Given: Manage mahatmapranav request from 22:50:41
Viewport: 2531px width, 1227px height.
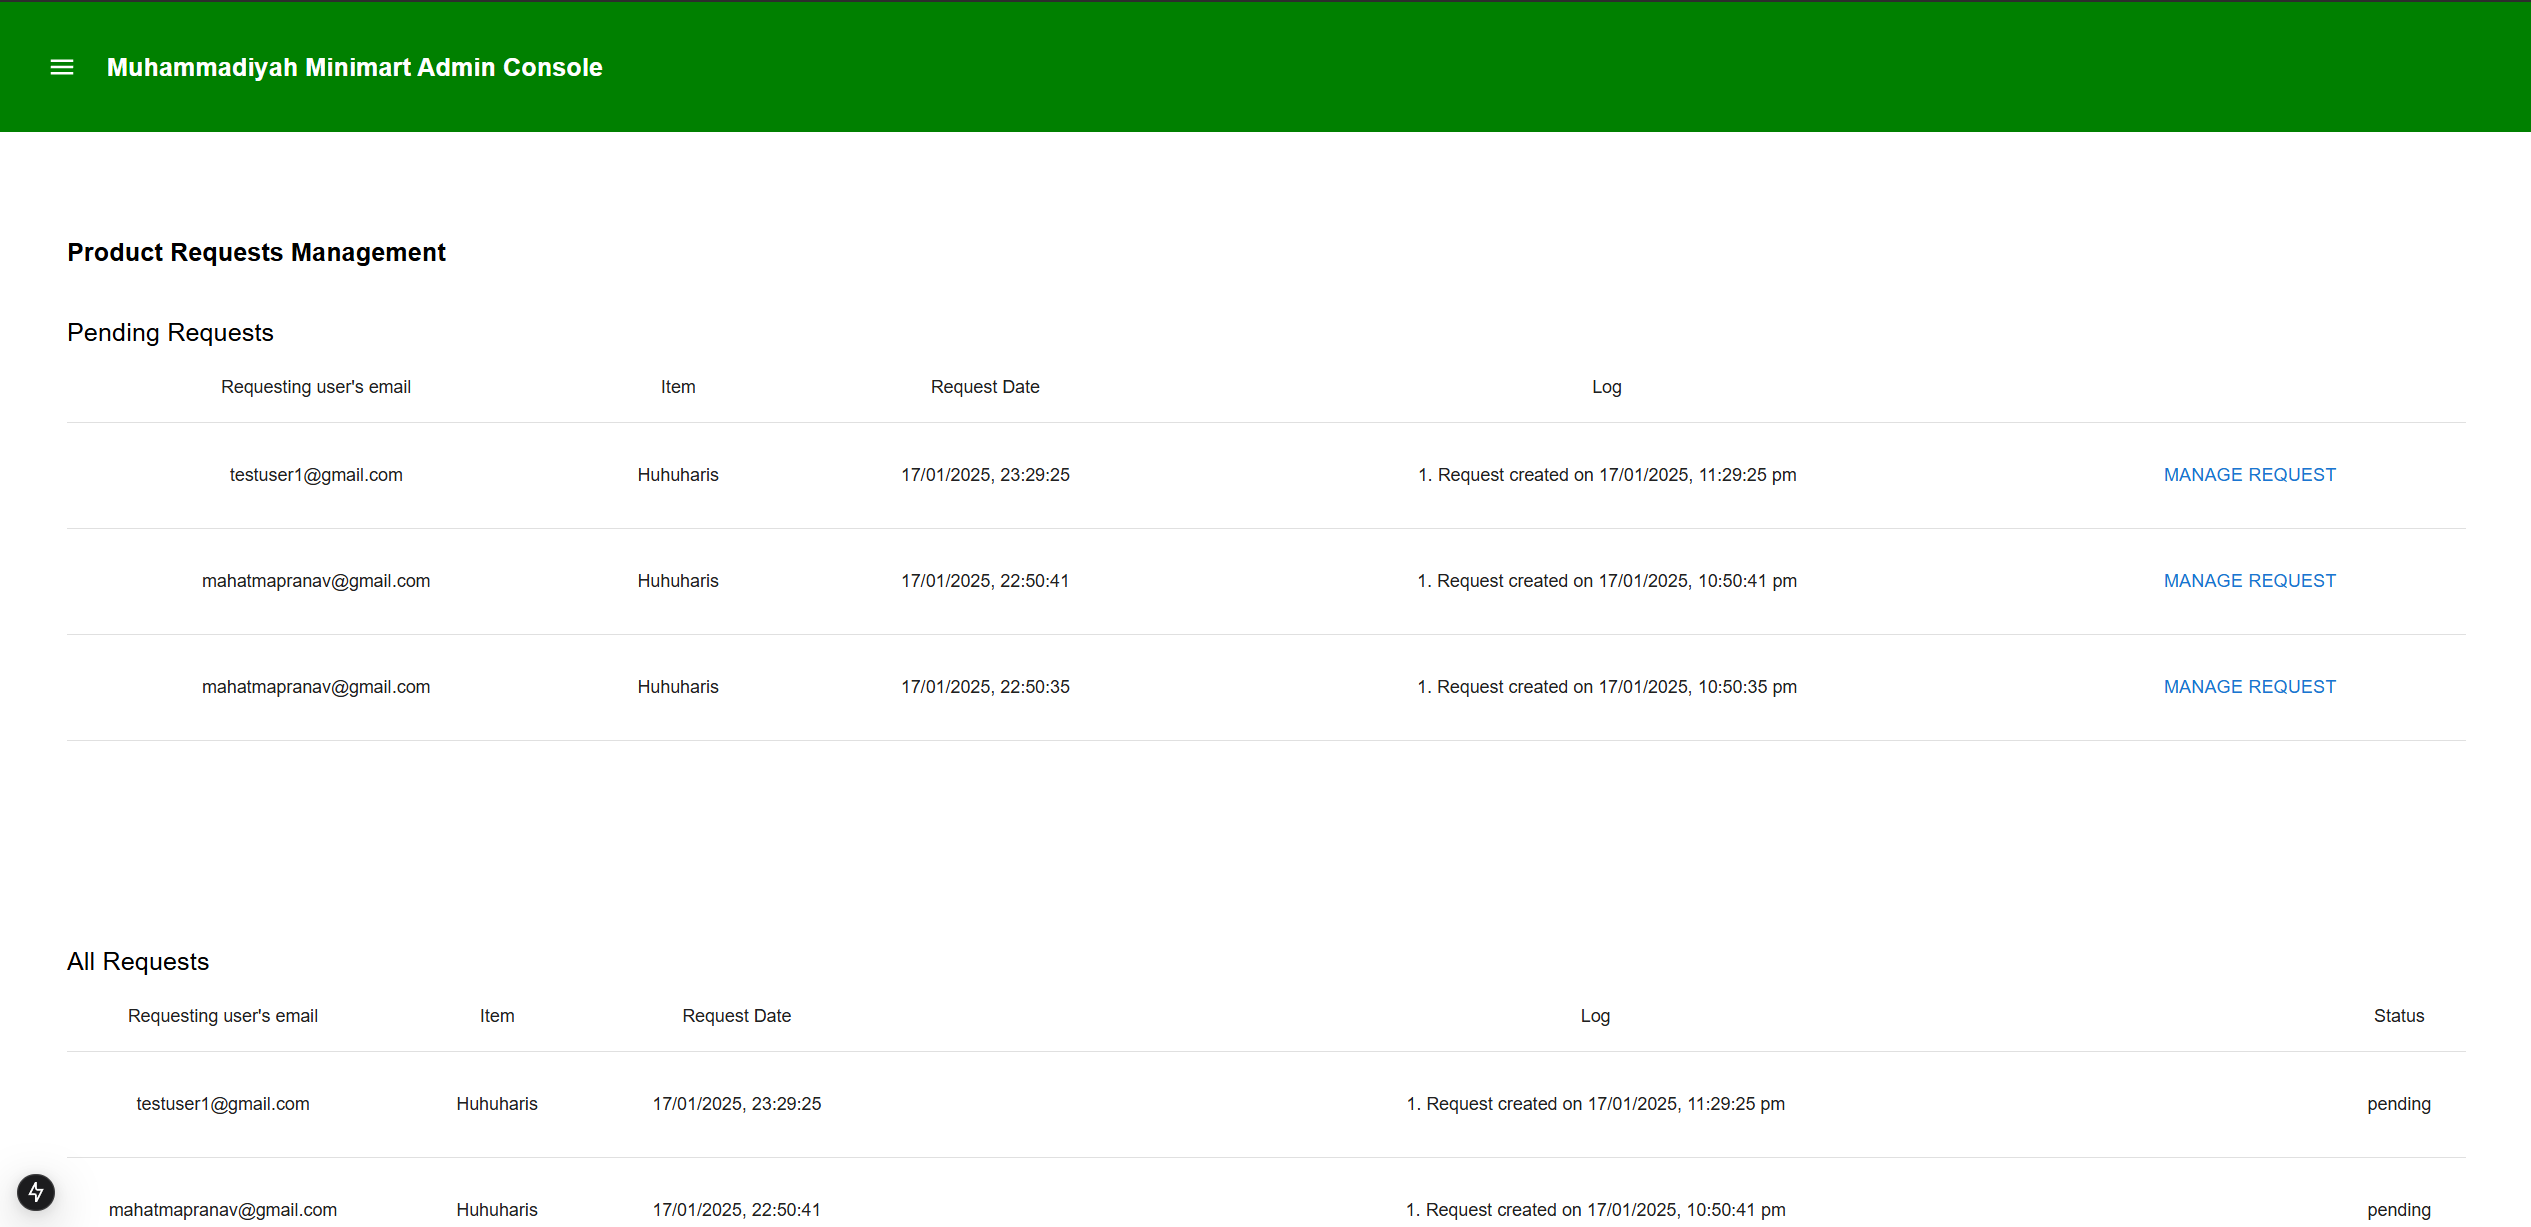Looking at the screenshot, I should [2249, 581].
